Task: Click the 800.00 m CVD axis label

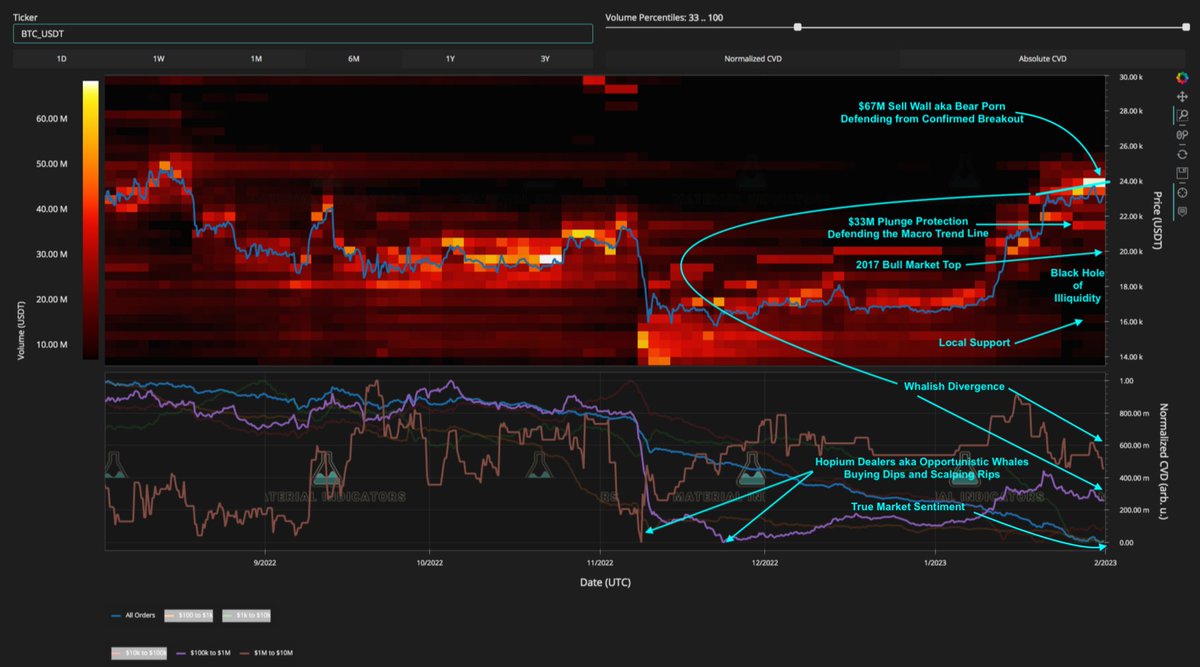Action: point(1132,413)
